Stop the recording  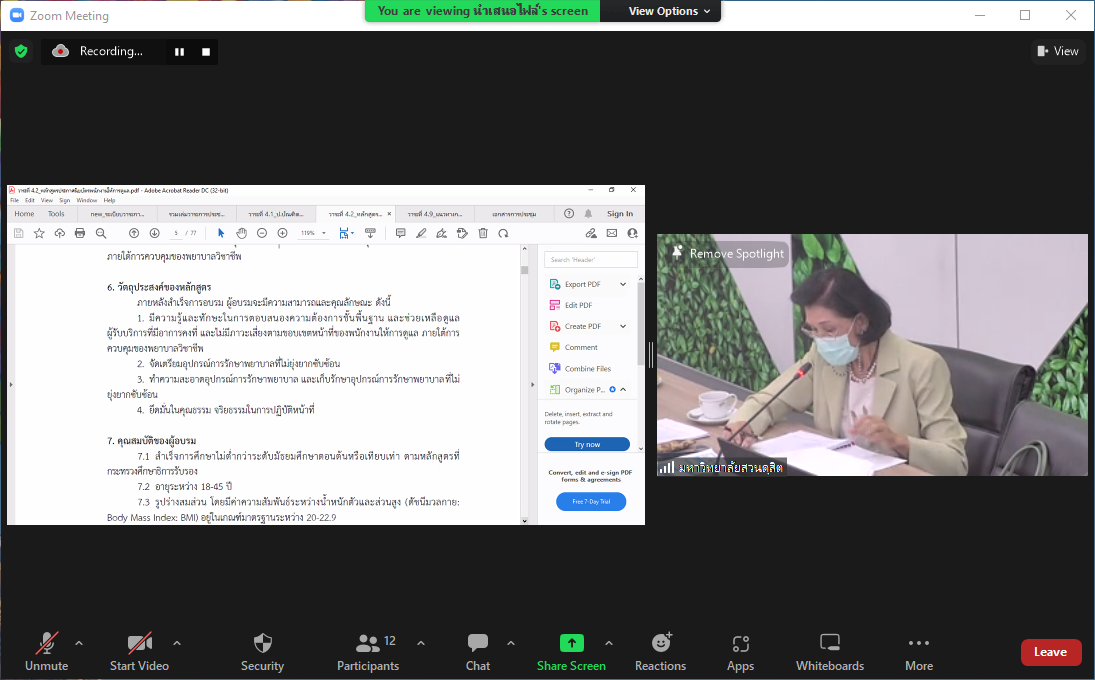pos(206,52)
